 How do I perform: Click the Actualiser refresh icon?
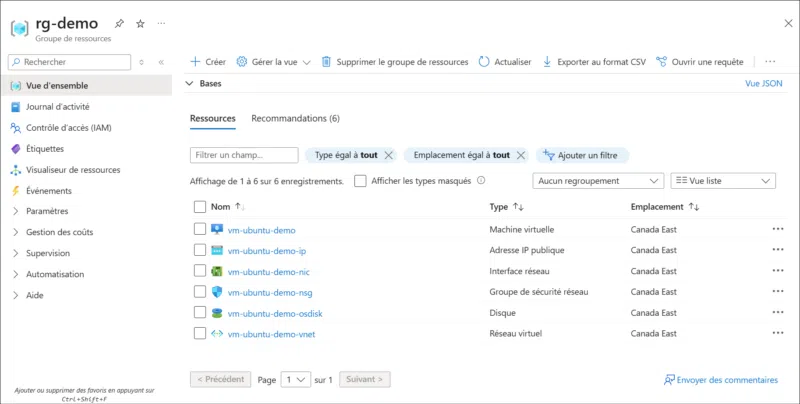[x=484, y=62]
